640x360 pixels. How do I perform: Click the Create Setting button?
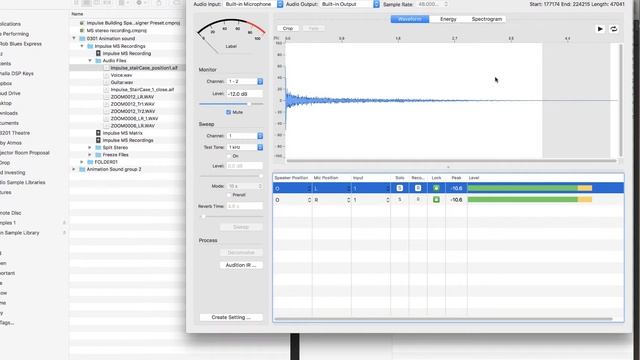click(231, 317)
